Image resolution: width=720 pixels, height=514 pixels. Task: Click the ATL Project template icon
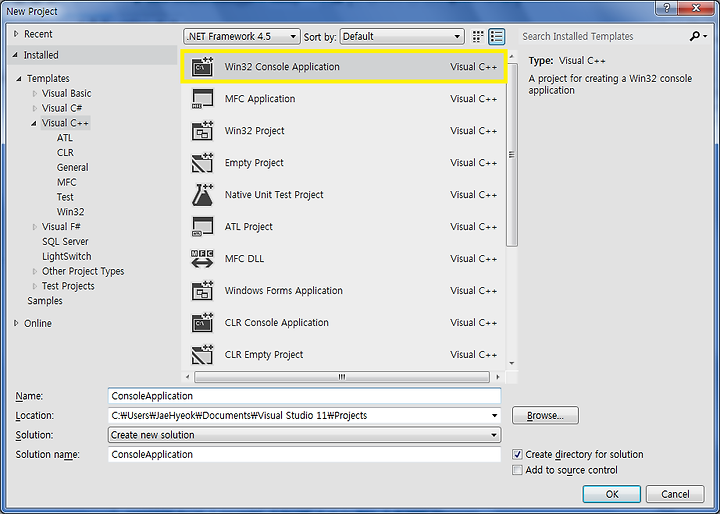pyautogui.click(x=202, y=226)
